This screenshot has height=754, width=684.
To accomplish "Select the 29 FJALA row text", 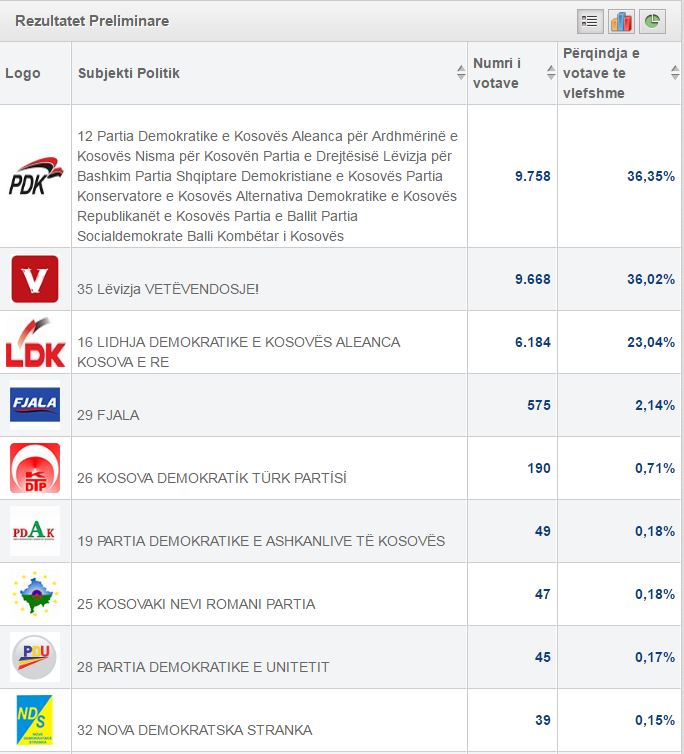I will [x=111, y=415].
